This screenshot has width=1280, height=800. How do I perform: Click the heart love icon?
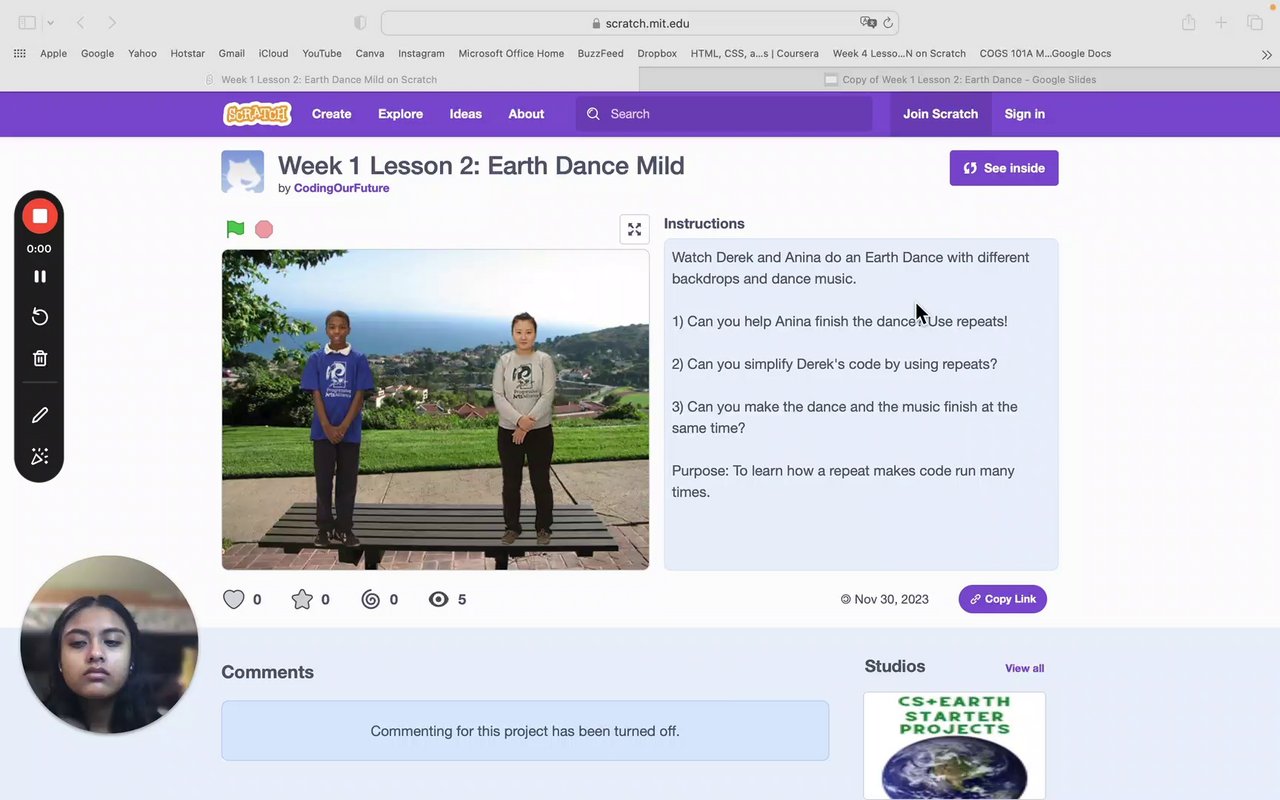(233, 599)
